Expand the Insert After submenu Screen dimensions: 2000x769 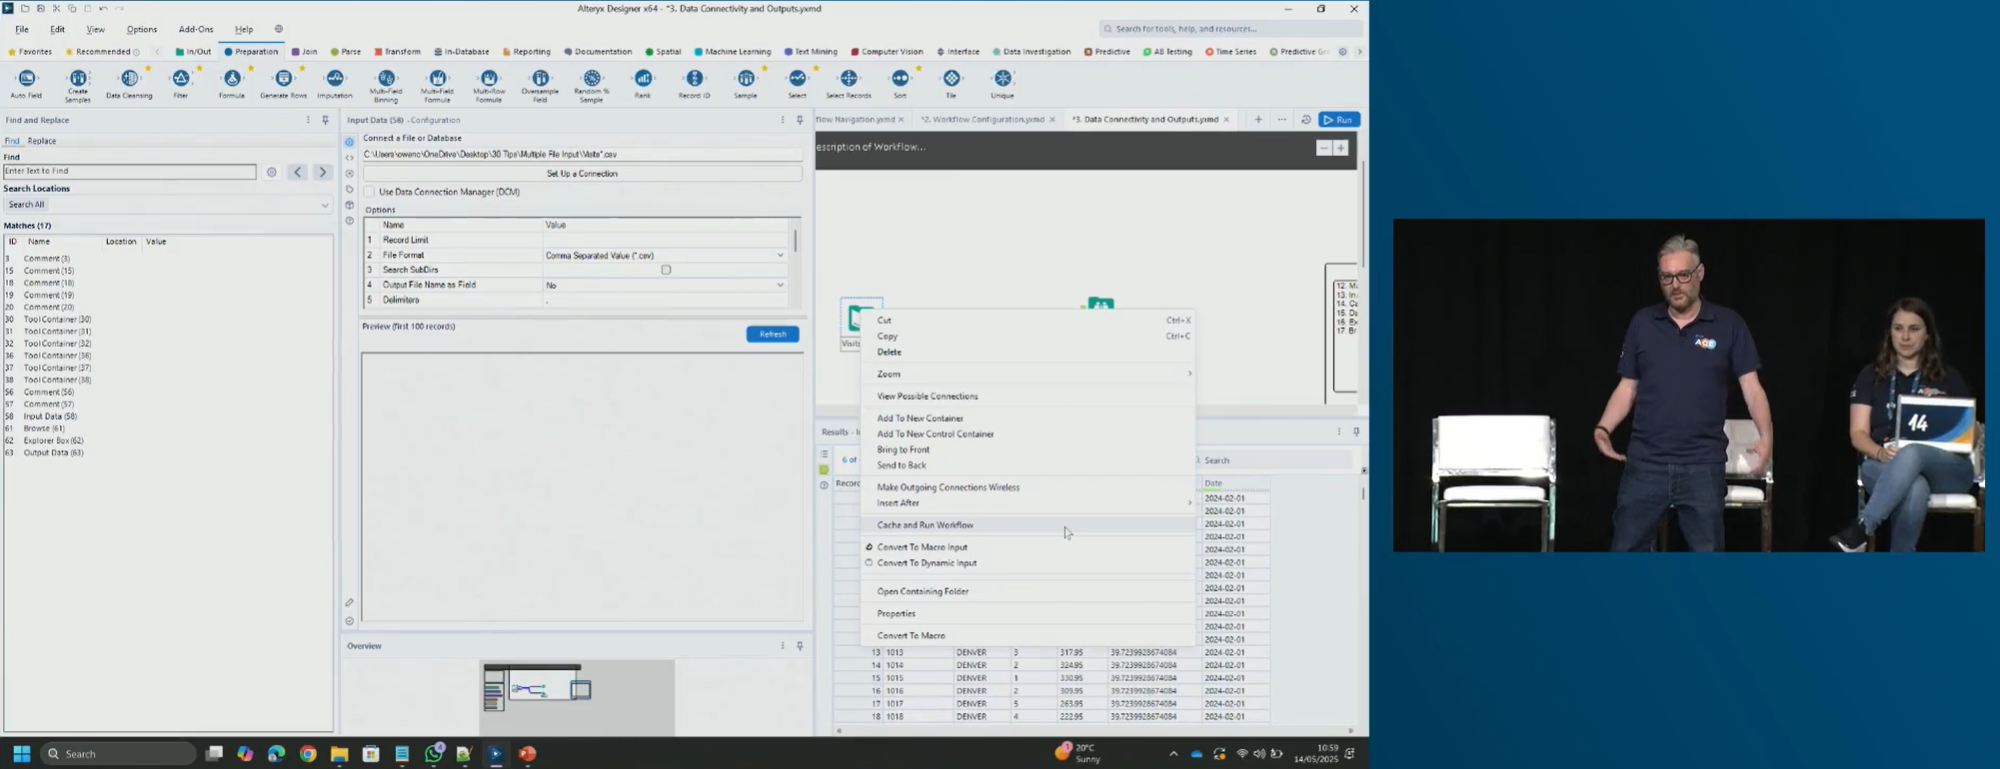click(x=1189, y=503)
